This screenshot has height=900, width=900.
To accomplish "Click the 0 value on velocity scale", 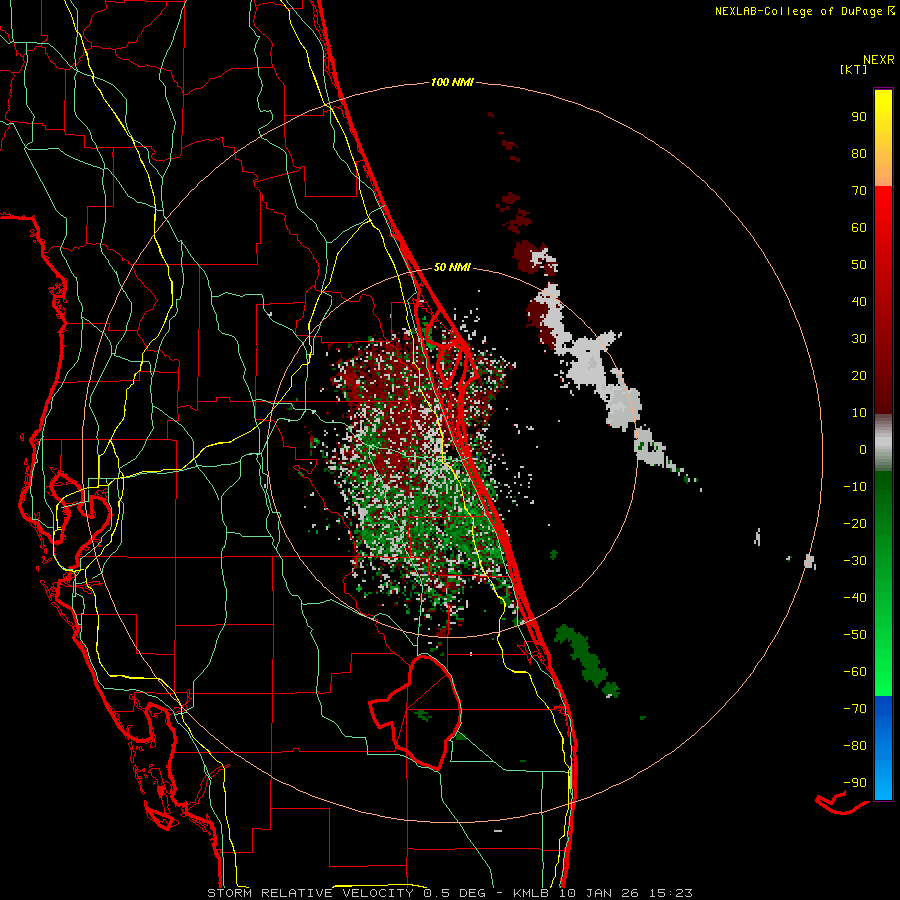I will pyautogui.click(x=863, y=450).
